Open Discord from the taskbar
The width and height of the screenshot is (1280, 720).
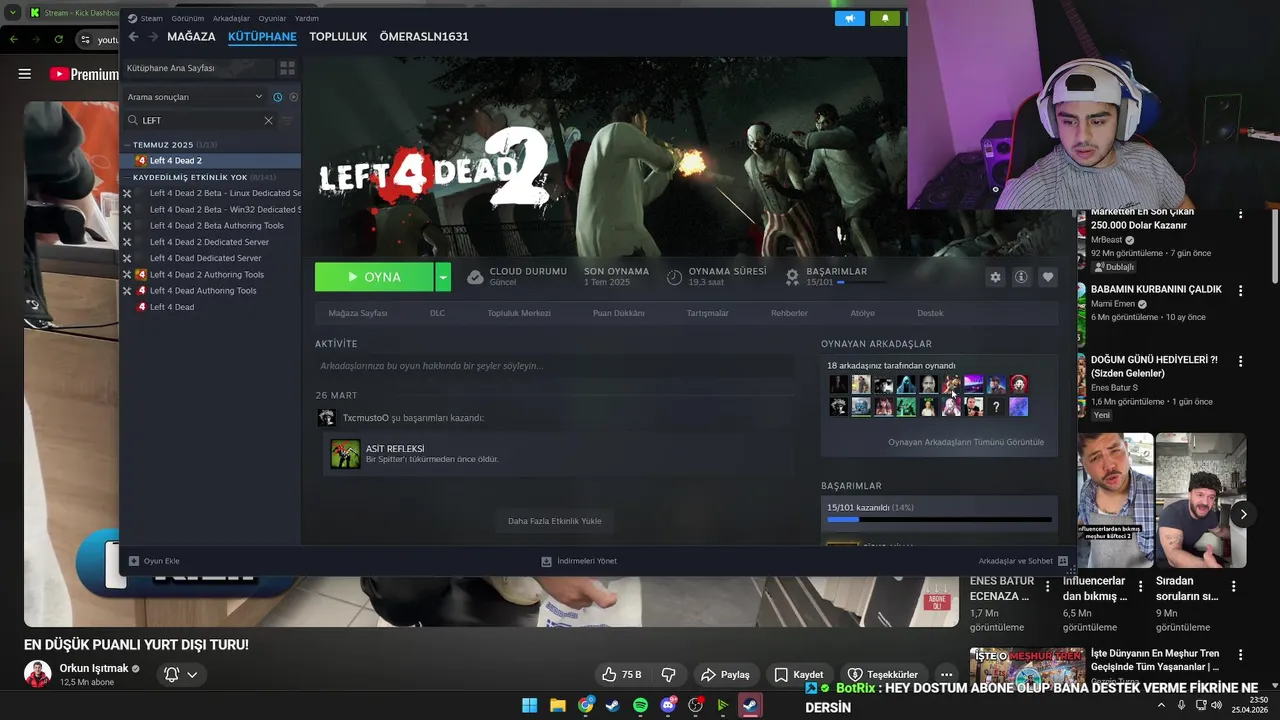(668, 705)
